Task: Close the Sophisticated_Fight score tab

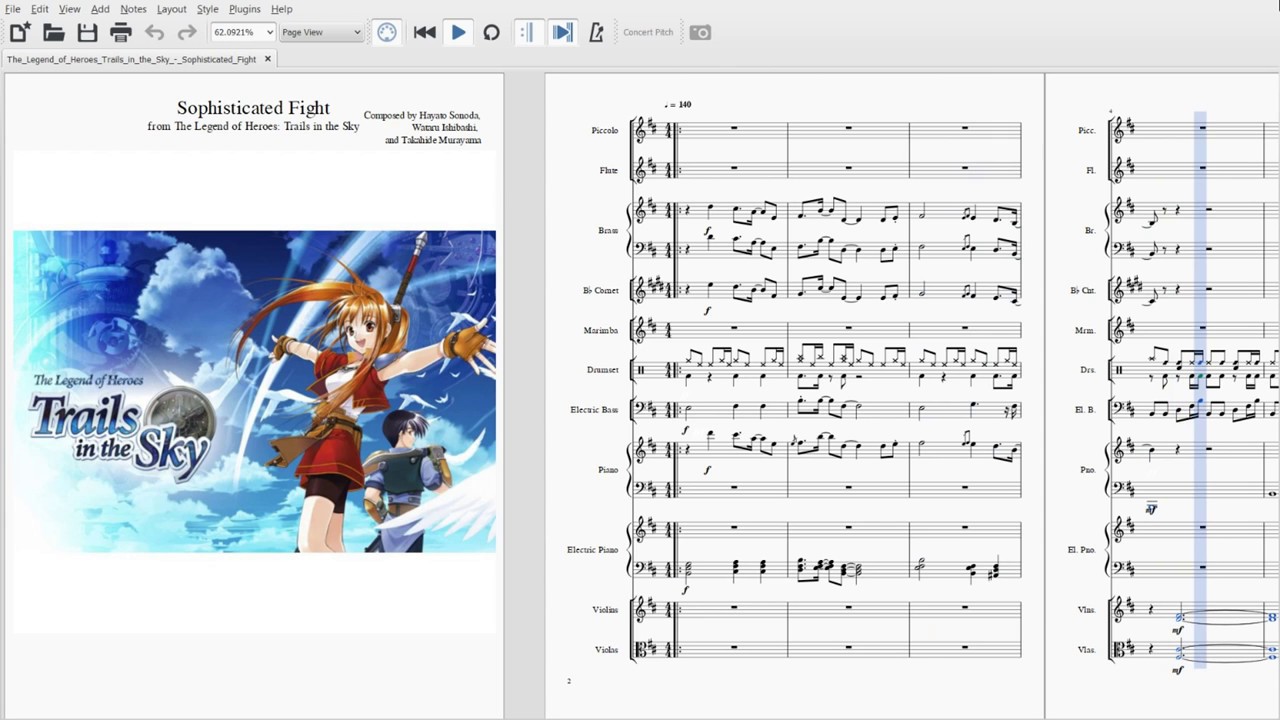Action: [x=267, y=59]
